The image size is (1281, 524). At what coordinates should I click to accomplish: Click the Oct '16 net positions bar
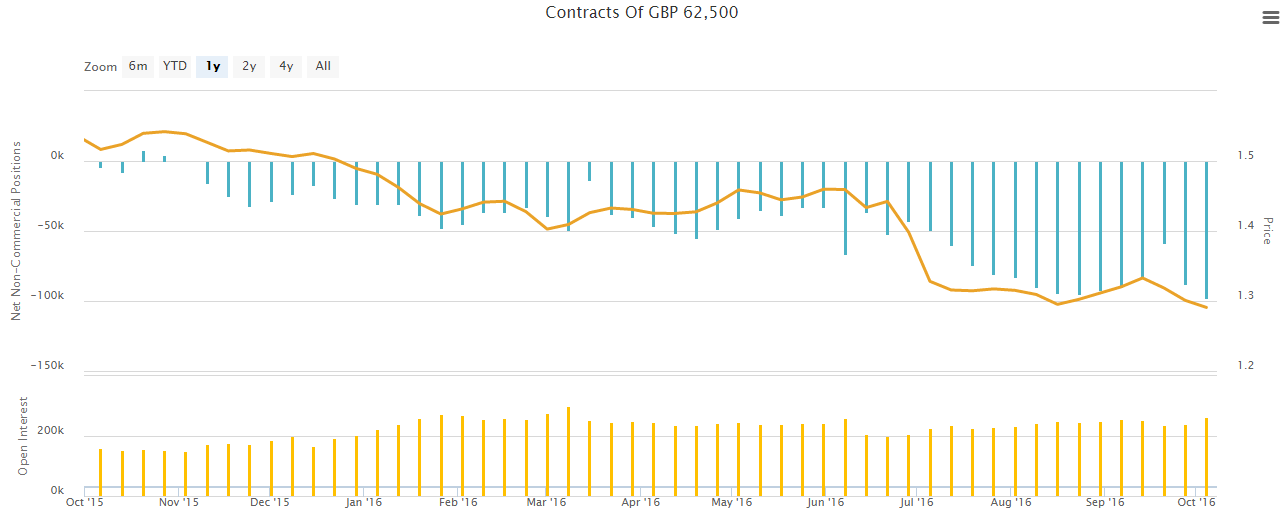click(1207, 230)
